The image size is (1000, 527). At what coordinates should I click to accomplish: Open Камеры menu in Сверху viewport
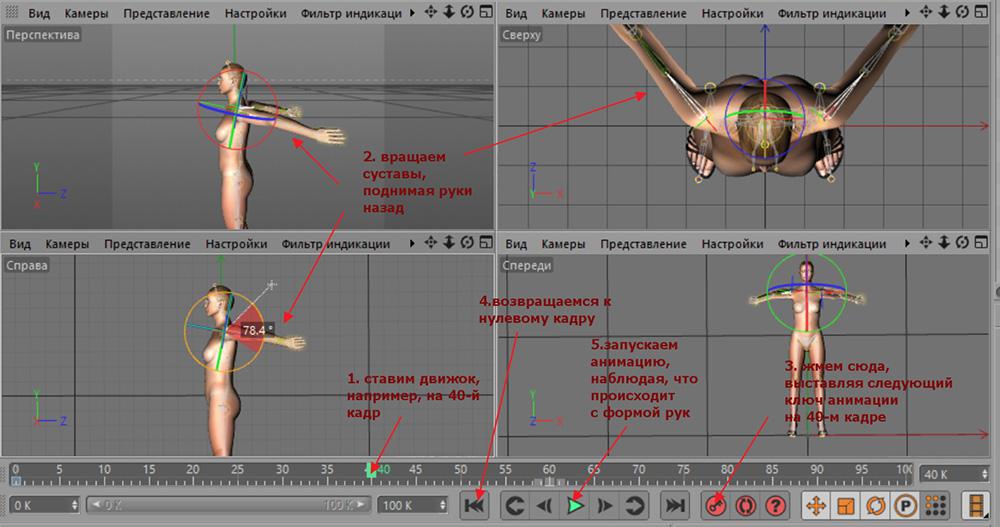click(563, 13)
